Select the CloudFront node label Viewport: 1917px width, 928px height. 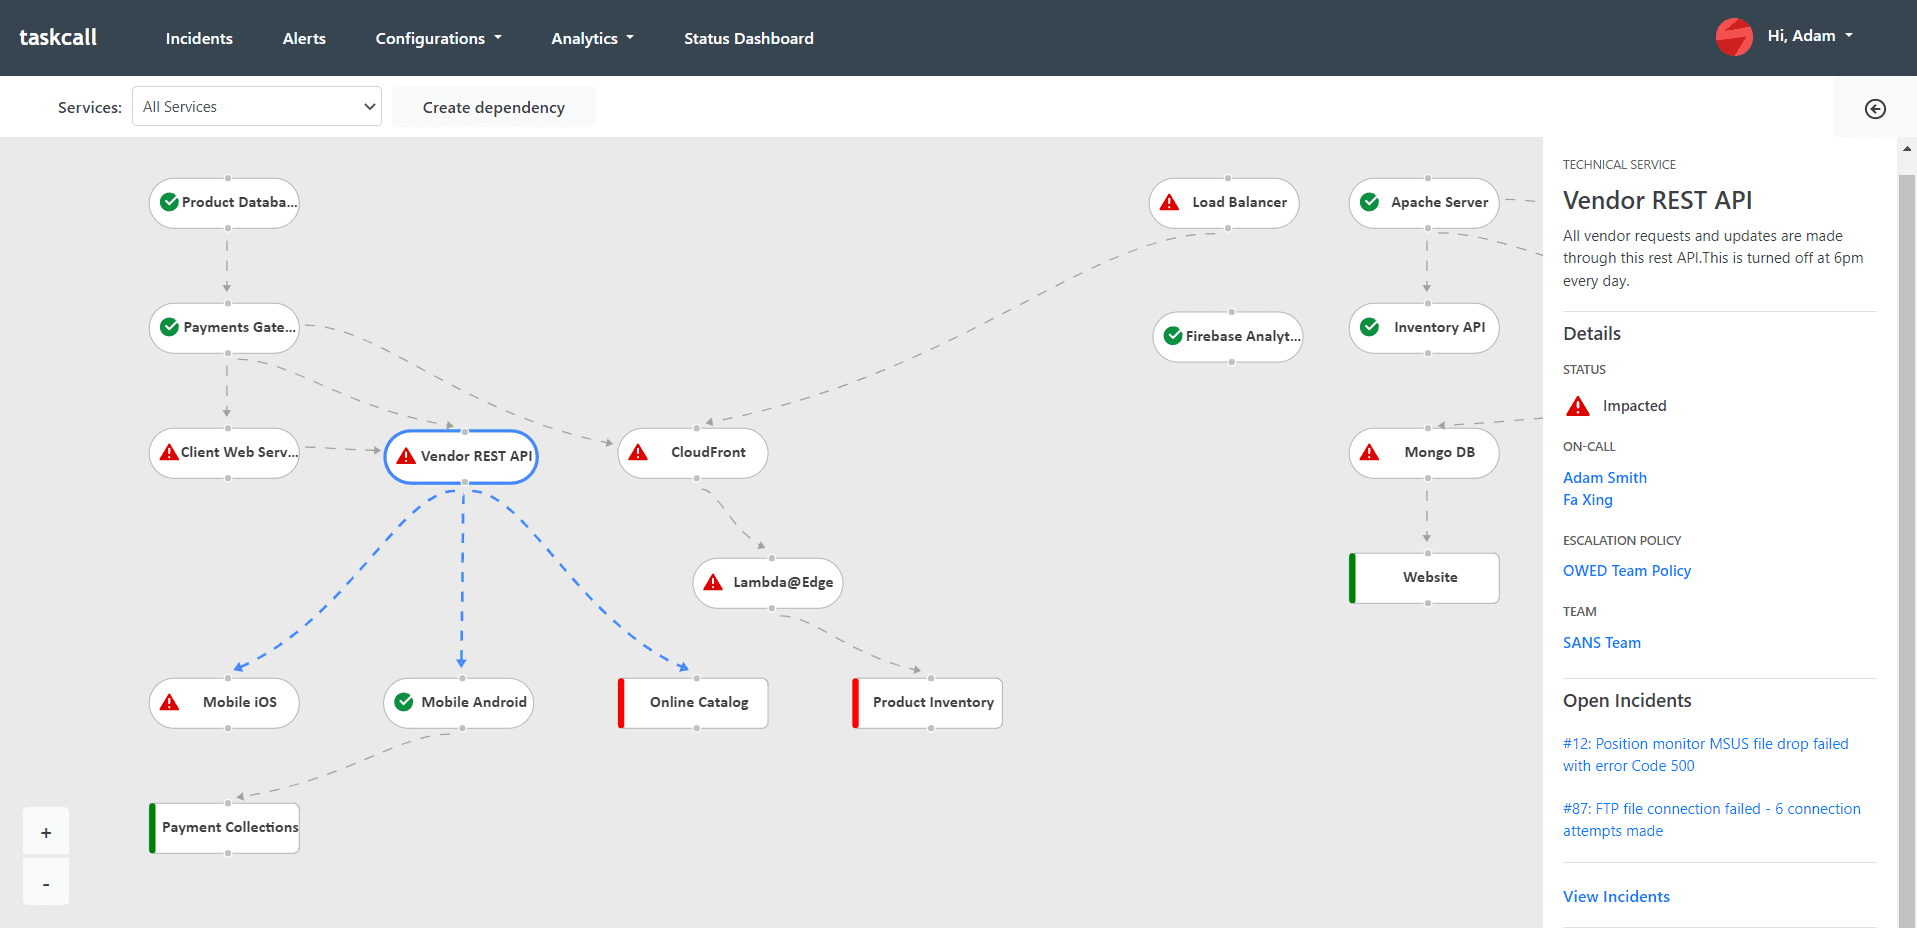pos(708,452)
